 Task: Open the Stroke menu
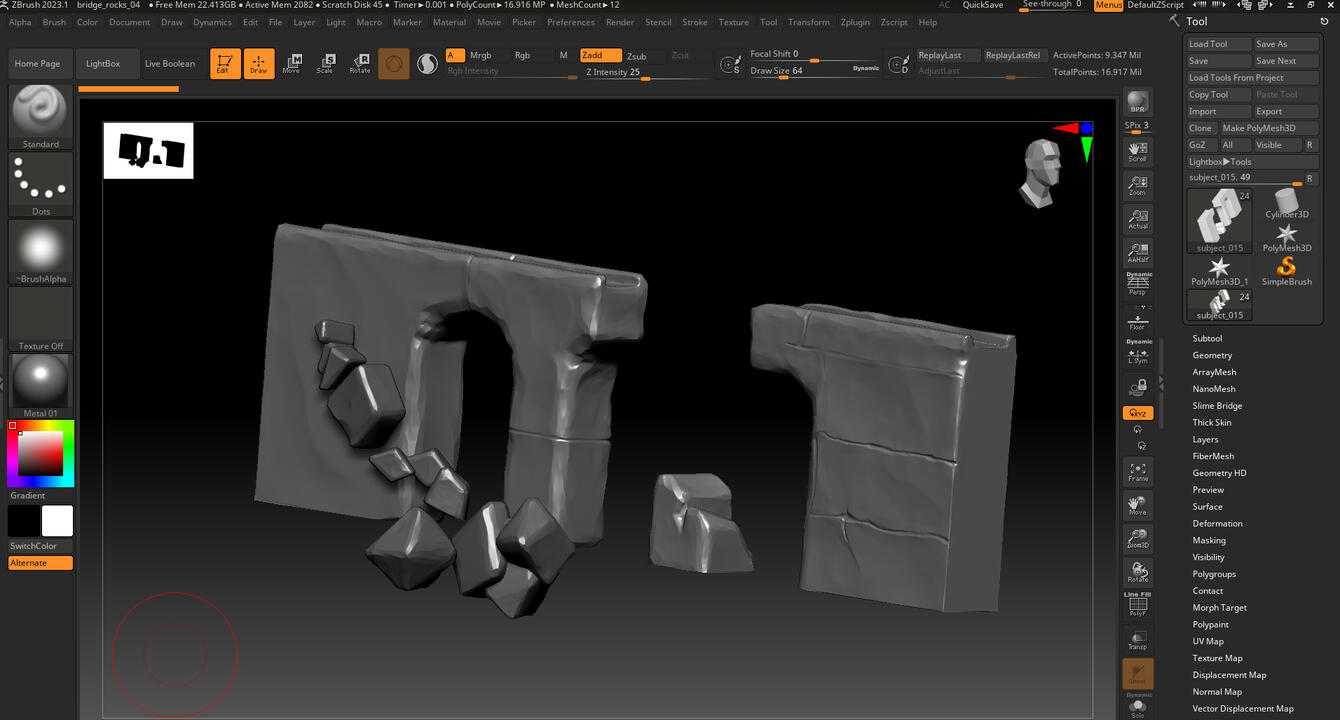(694, 22)
